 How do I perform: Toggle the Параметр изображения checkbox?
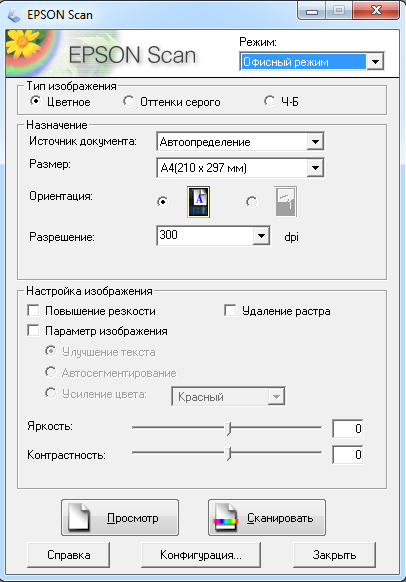point(33,330)
